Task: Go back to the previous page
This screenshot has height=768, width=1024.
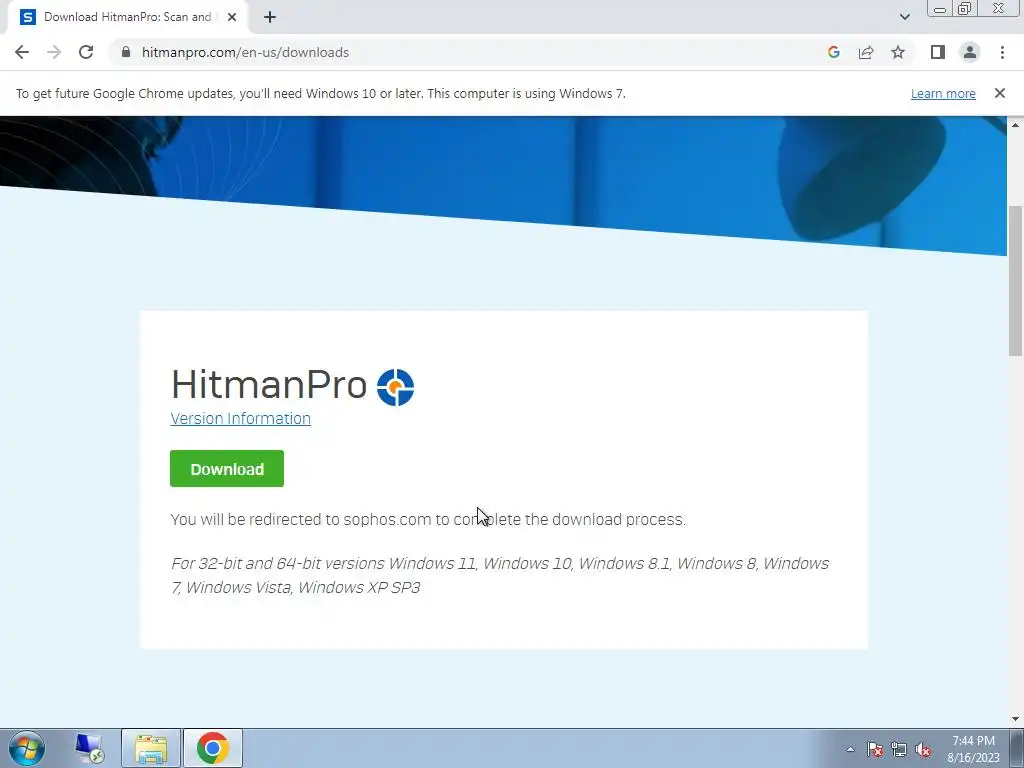Action: pos(22,52)
